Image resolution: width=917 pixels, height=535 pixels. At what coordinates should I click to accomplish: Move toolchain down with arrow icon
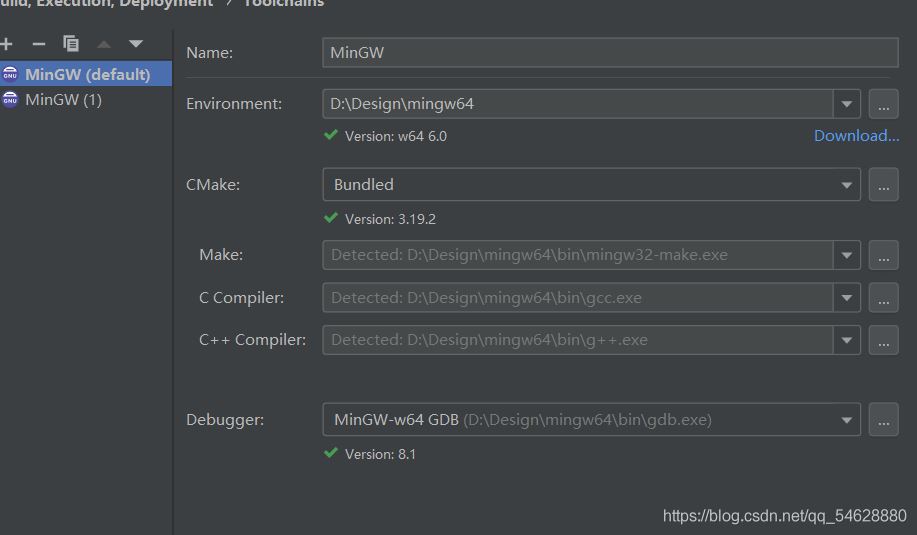pos(136,44)
